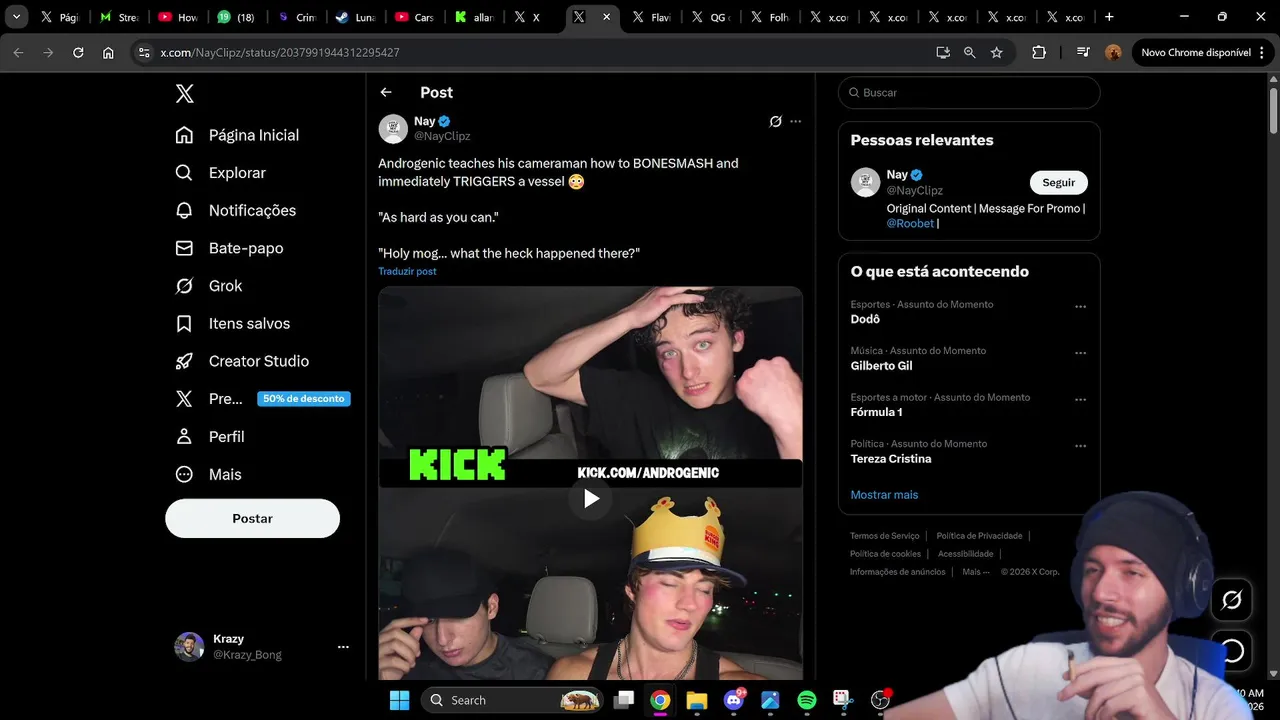
Task: Go to Página Inicial
Action: (238, 135)
